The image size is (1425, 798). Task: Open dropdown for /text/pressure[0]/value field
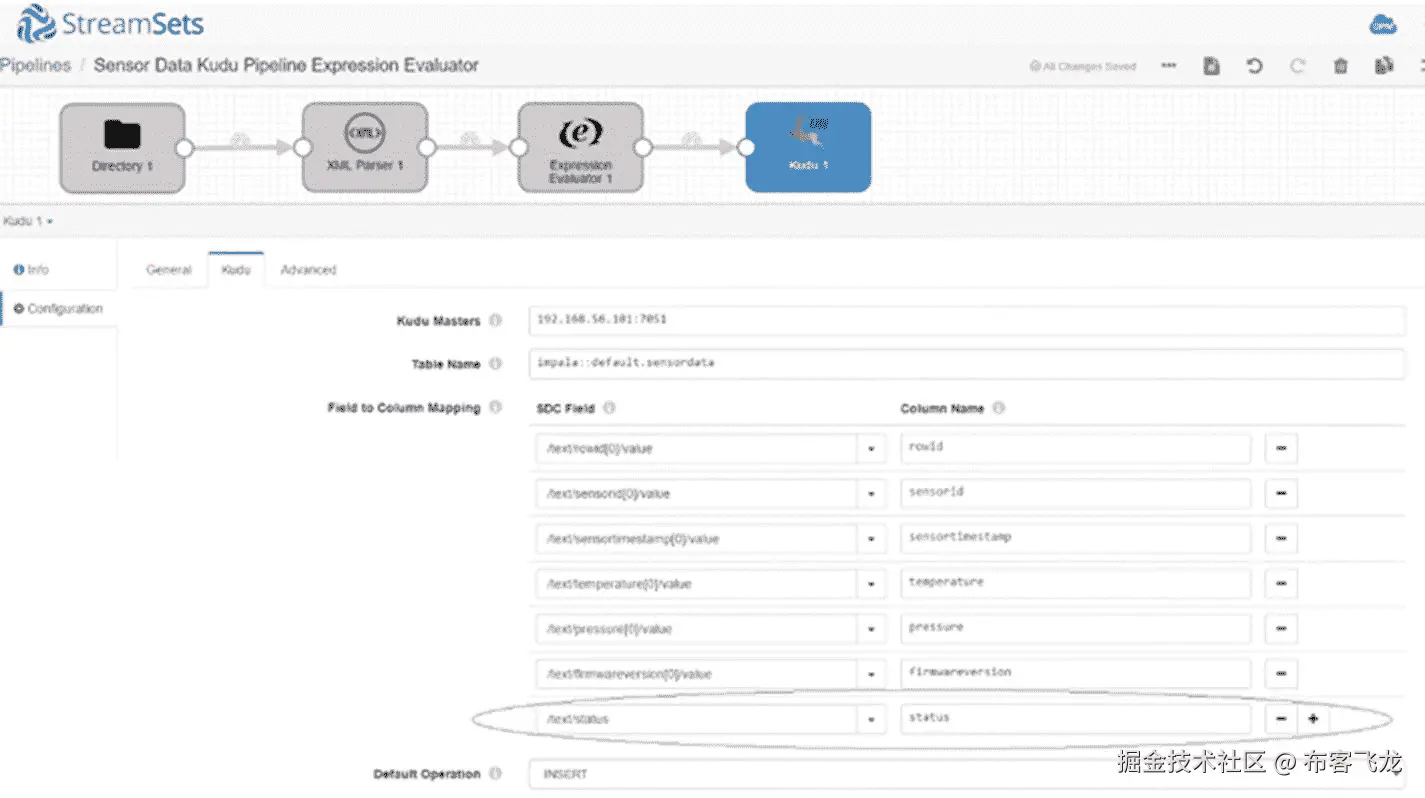pyautogui.click(x=871, y=628)
